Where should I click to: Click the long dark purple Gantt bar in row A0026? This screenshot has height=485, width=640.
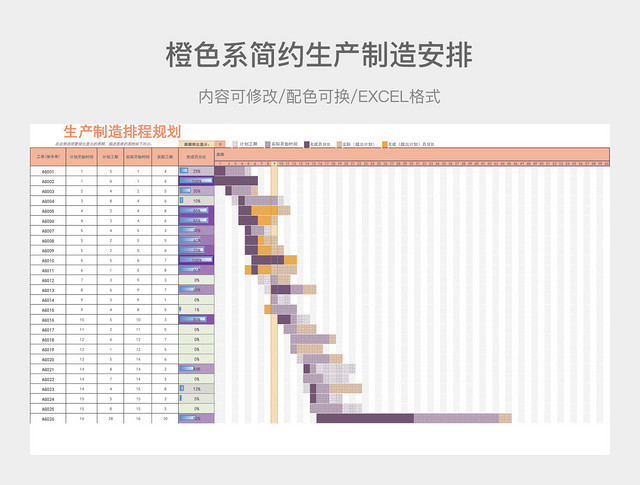(x=365, y=418)
